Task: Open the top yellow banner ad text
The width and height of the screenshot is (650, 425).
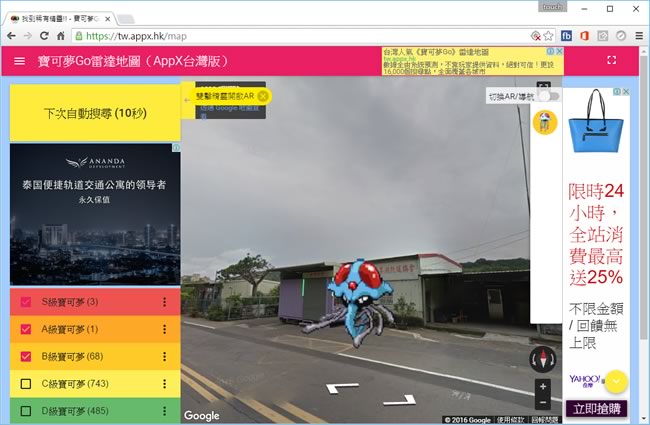Action: [468, 61]
